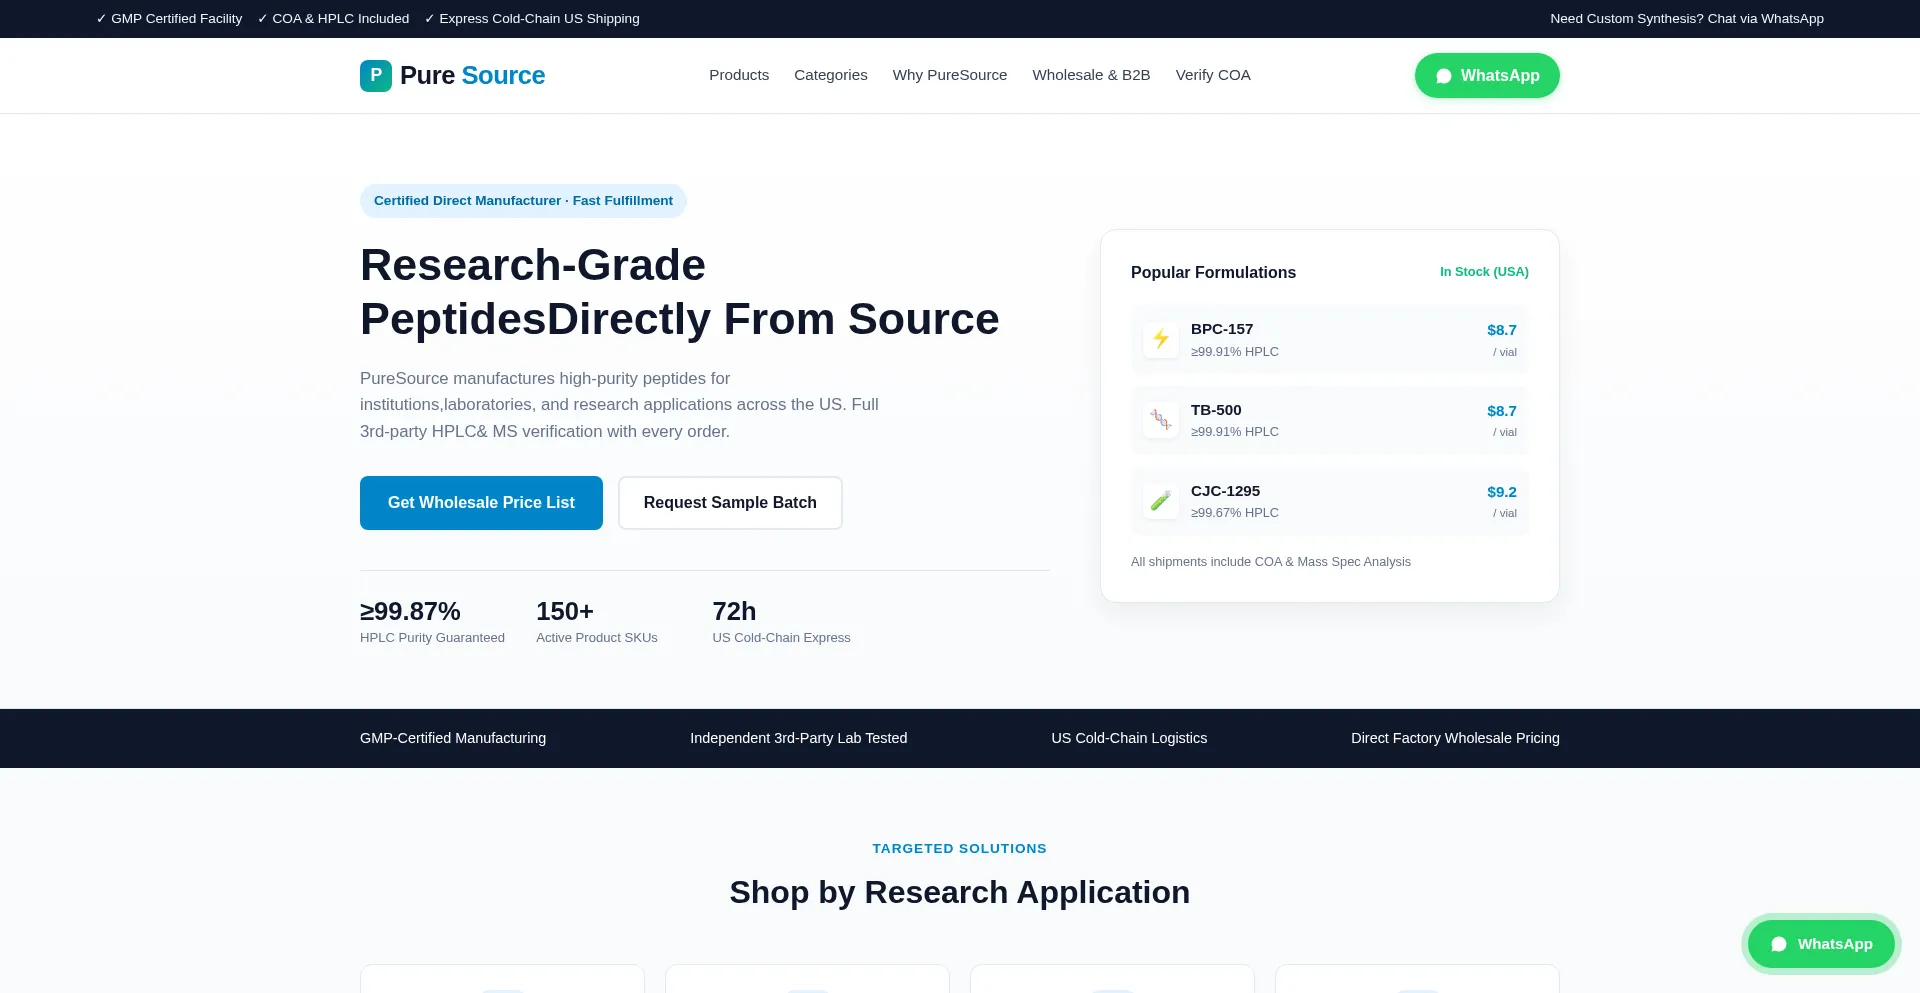Click Get Wholesale Price List button
The image size is (1920, 993).
[x=481, y=503]
